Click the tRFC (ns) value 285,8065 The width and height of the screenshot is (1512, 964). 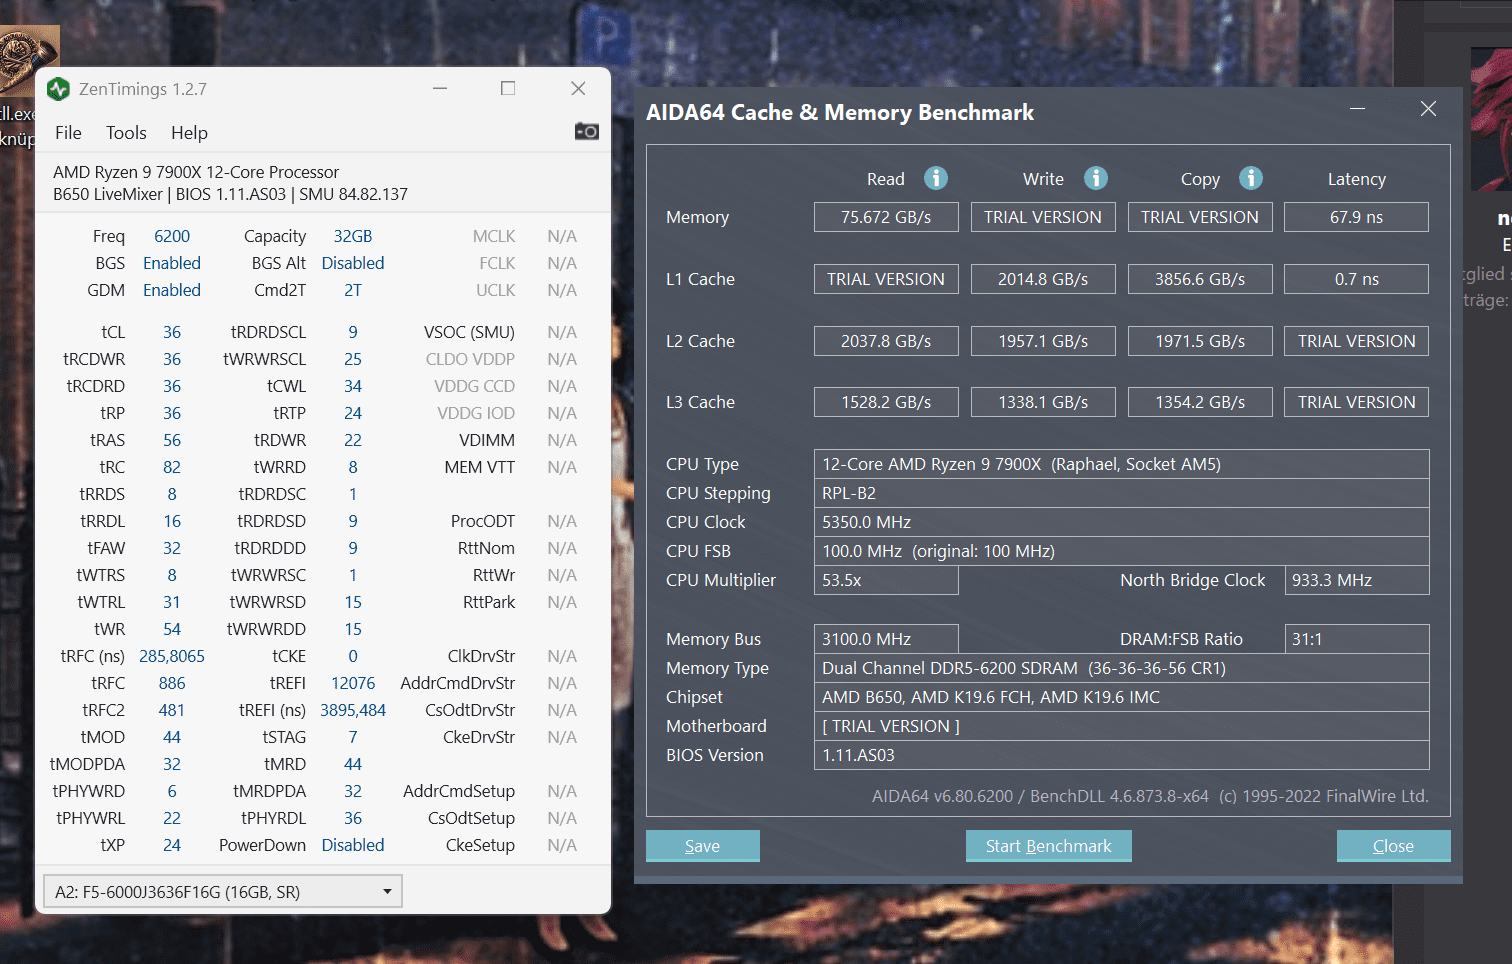point(172,656)
